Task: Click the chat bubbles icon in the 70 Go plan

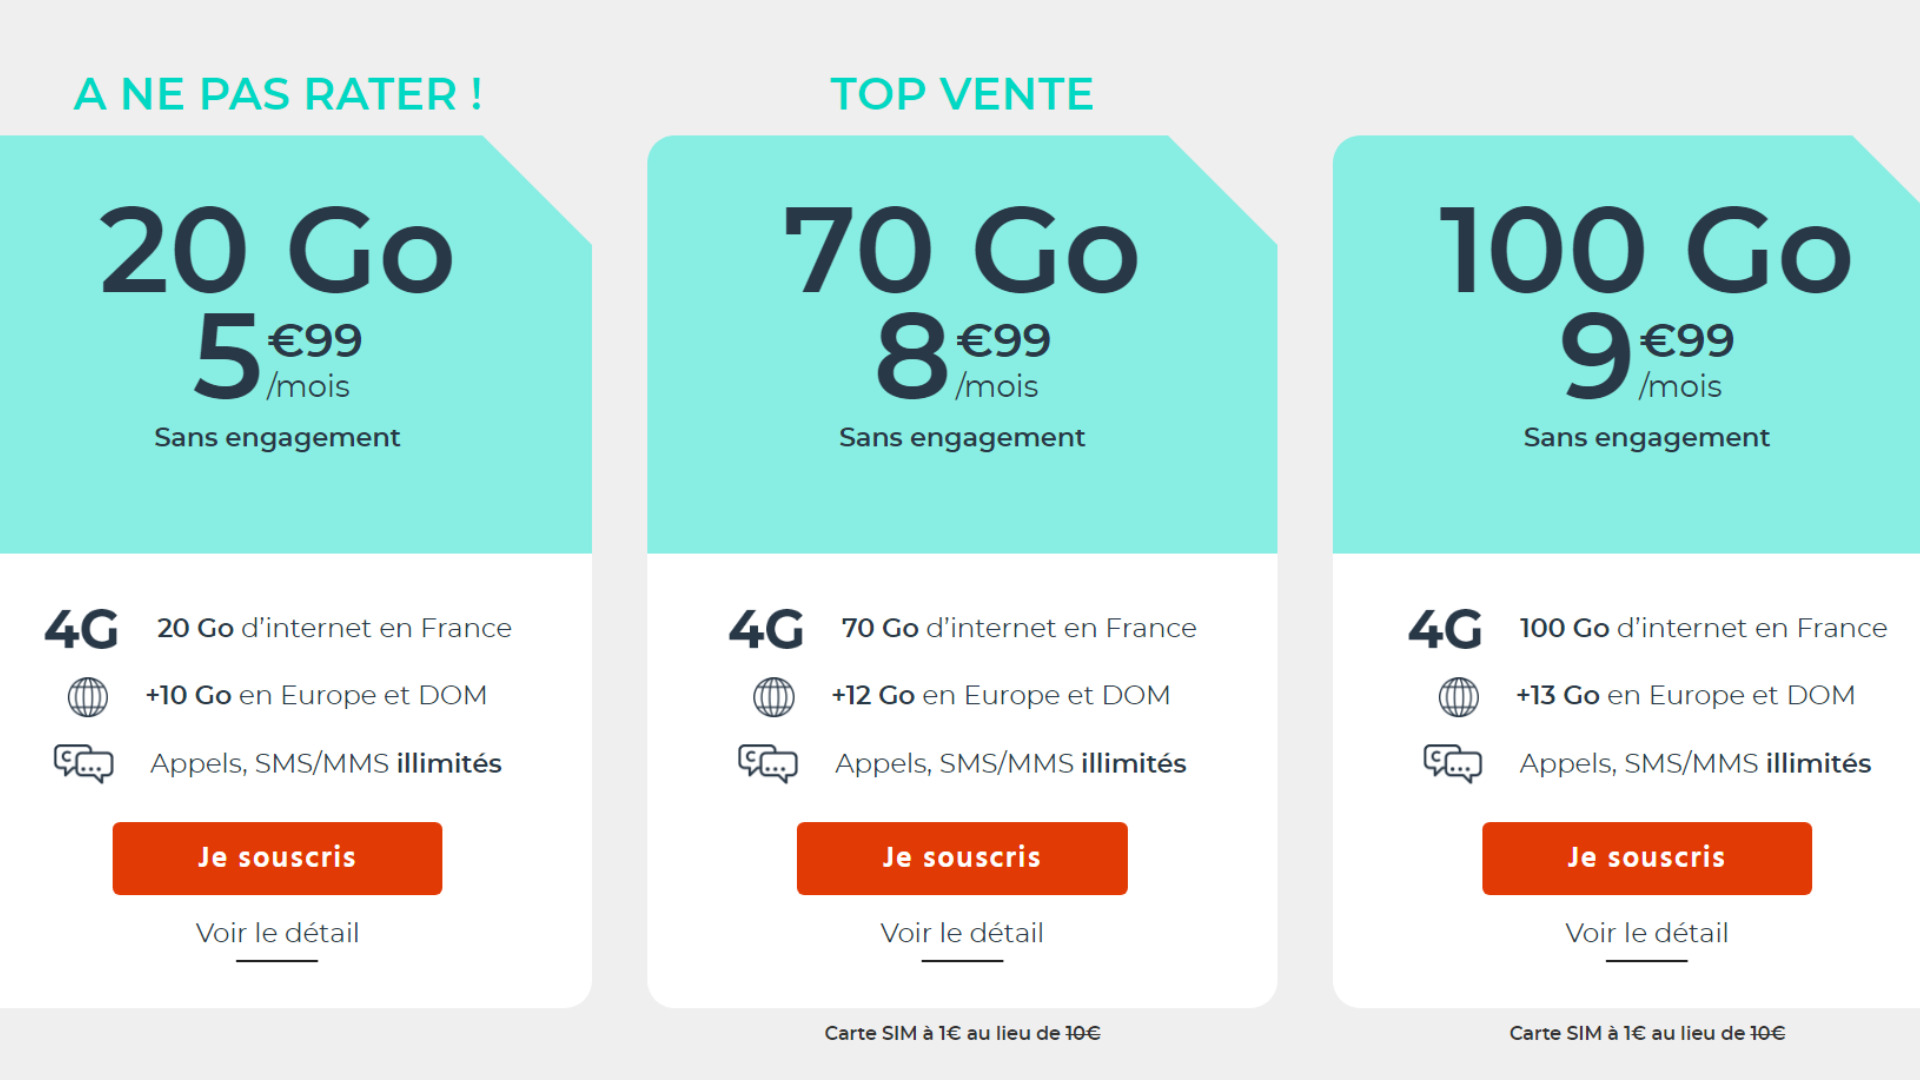Action: point(767,764)
